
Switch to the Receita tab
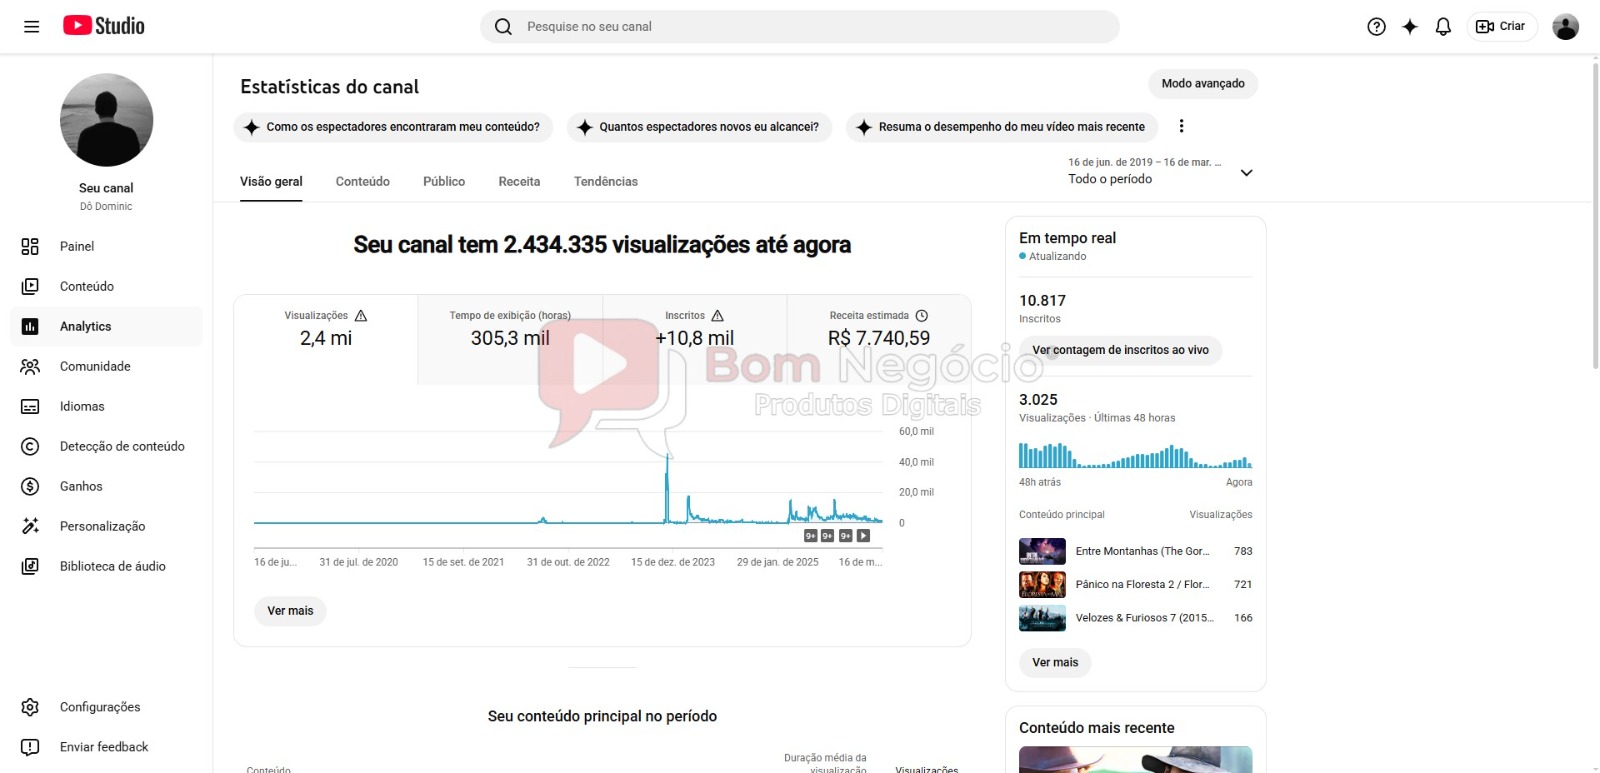519,182
